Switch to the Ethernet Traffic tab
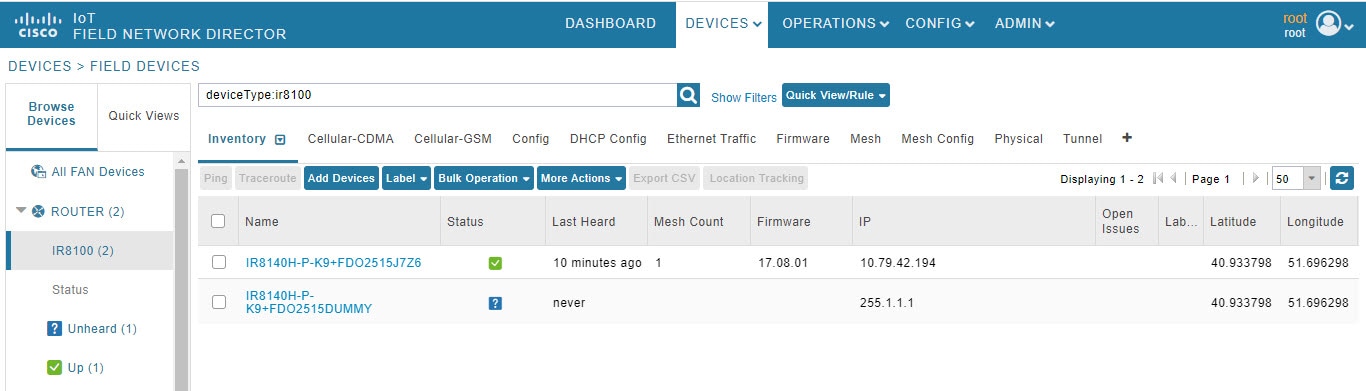The height and width of the screenshot is (391, 1366). 711,139
